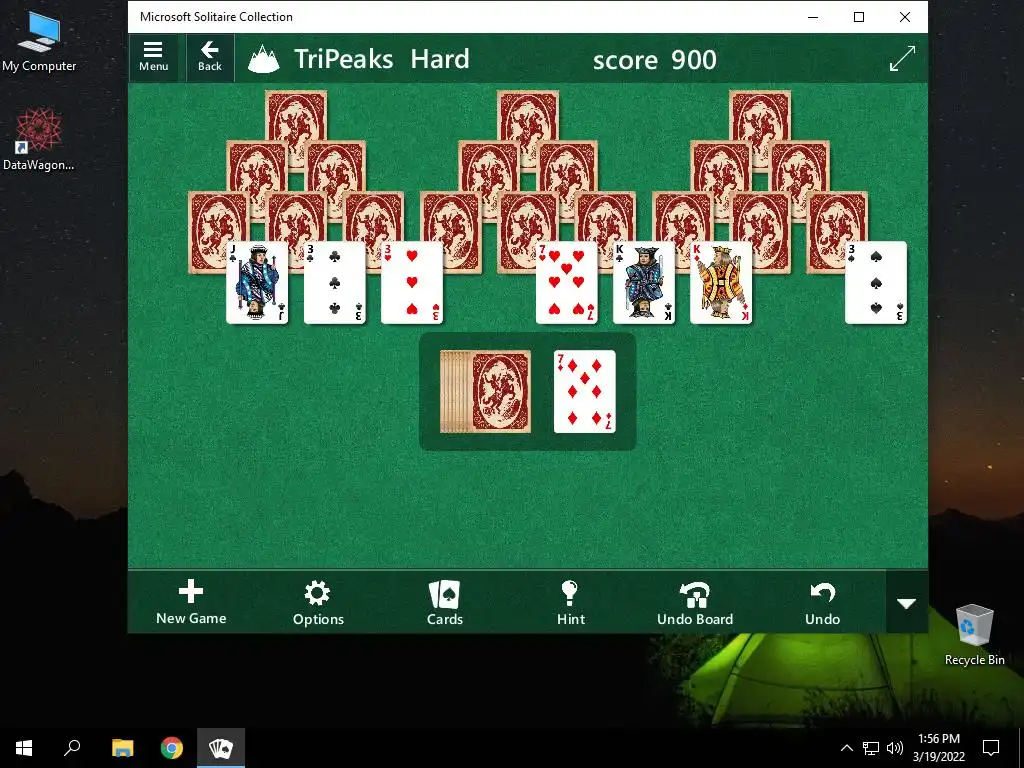Open the hamburger Menu button
The height and width of the screenshot is (768, 1024).
click(x=153, y=57)
